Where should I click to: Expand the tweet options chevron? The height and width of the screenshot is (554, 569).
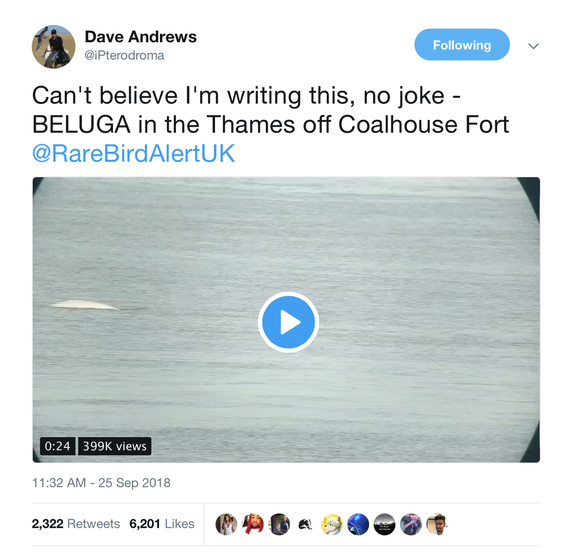(533, 46)
